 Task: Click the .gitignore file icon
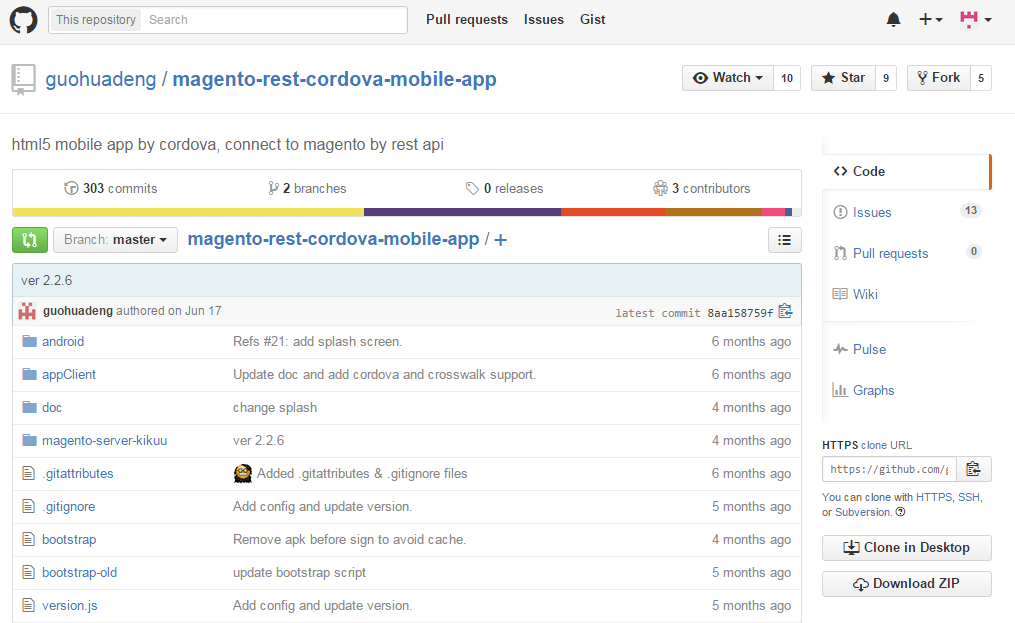(28, 506)
